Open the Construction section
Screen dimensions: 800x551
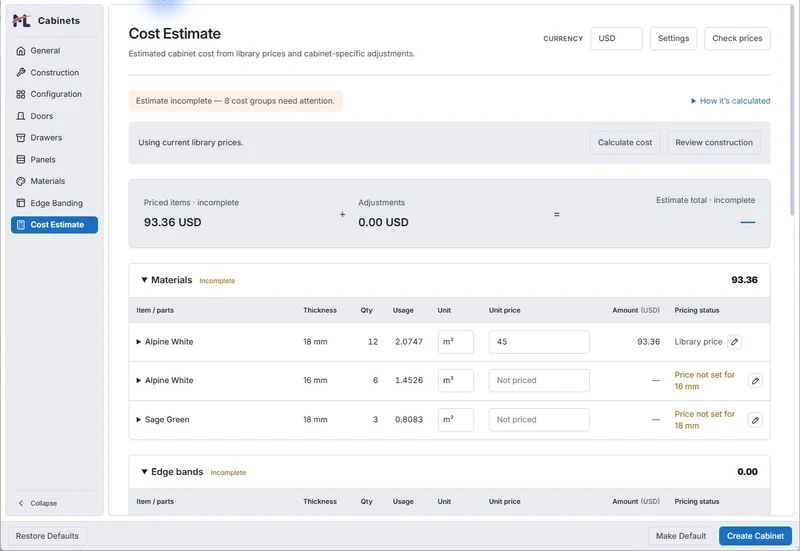(x=54, y=72)
